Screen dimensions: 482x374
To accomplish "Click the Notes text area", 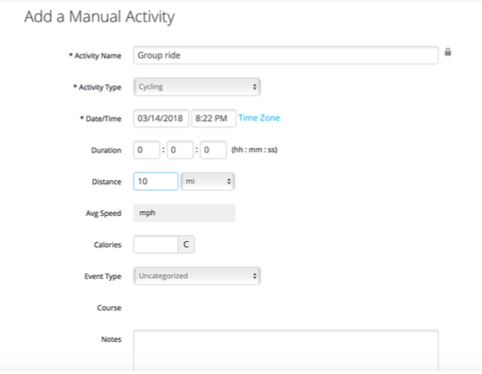I will (x=286, y=350).
